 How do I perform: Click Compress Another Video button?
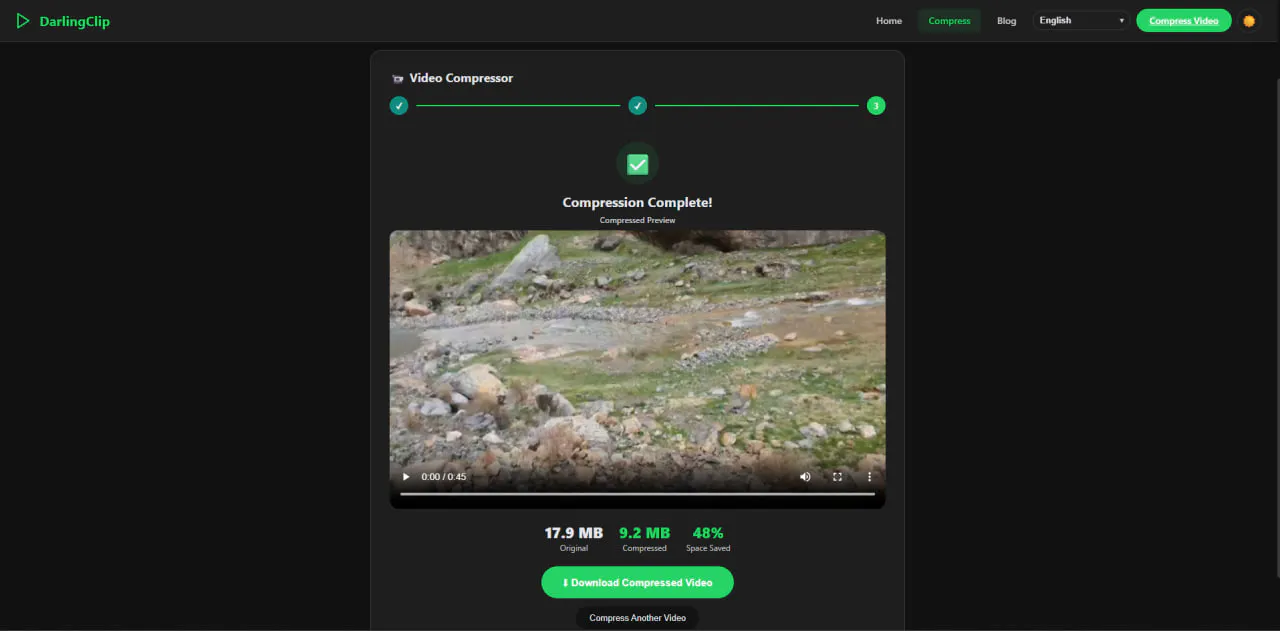[x=637, y=618]
